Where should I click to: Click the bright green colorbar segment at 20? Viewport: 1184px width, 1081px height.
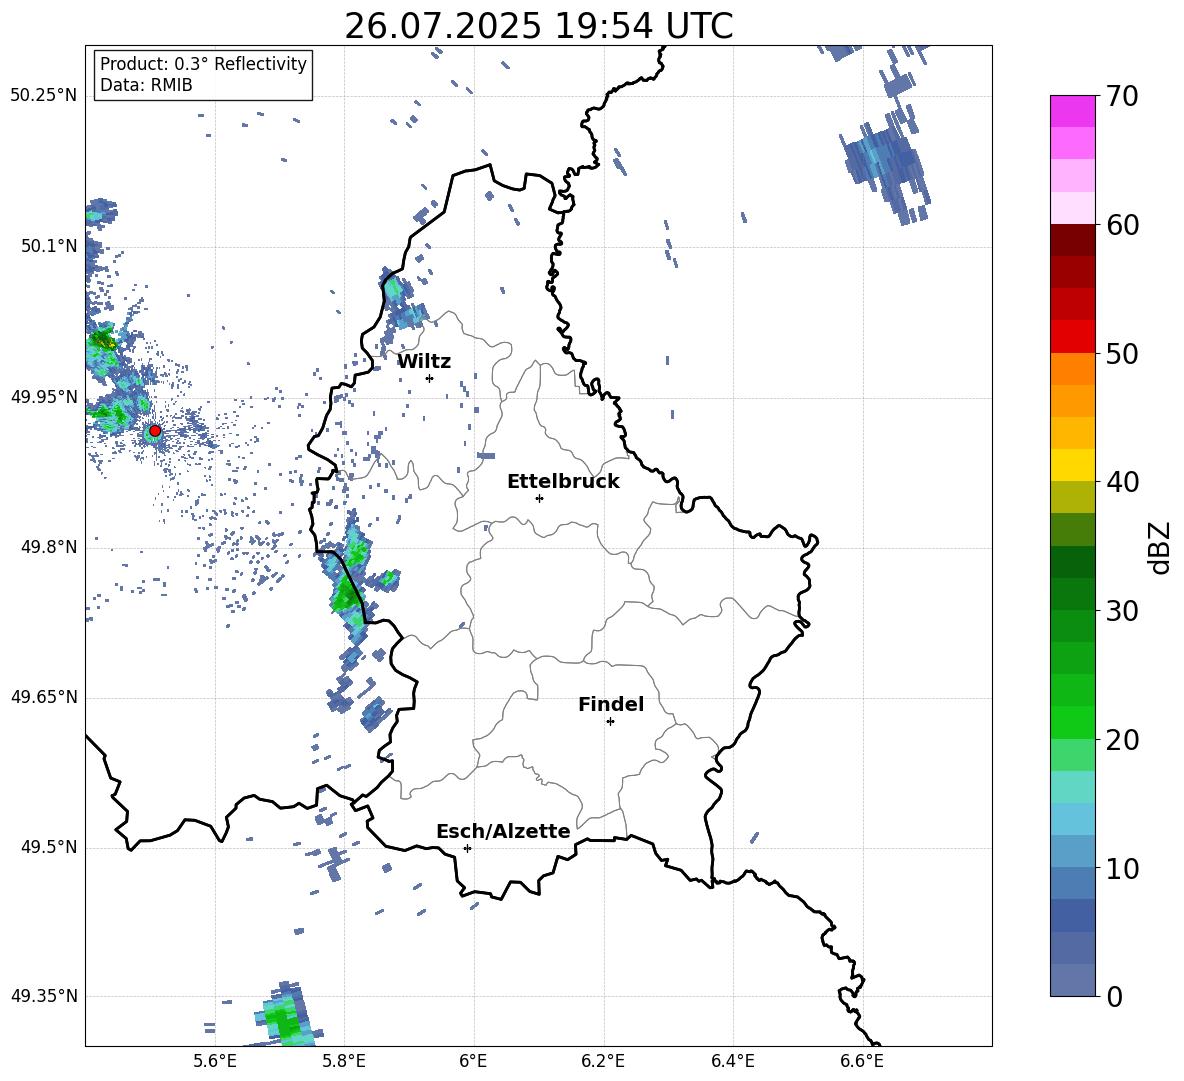(x=1072, y=723)
